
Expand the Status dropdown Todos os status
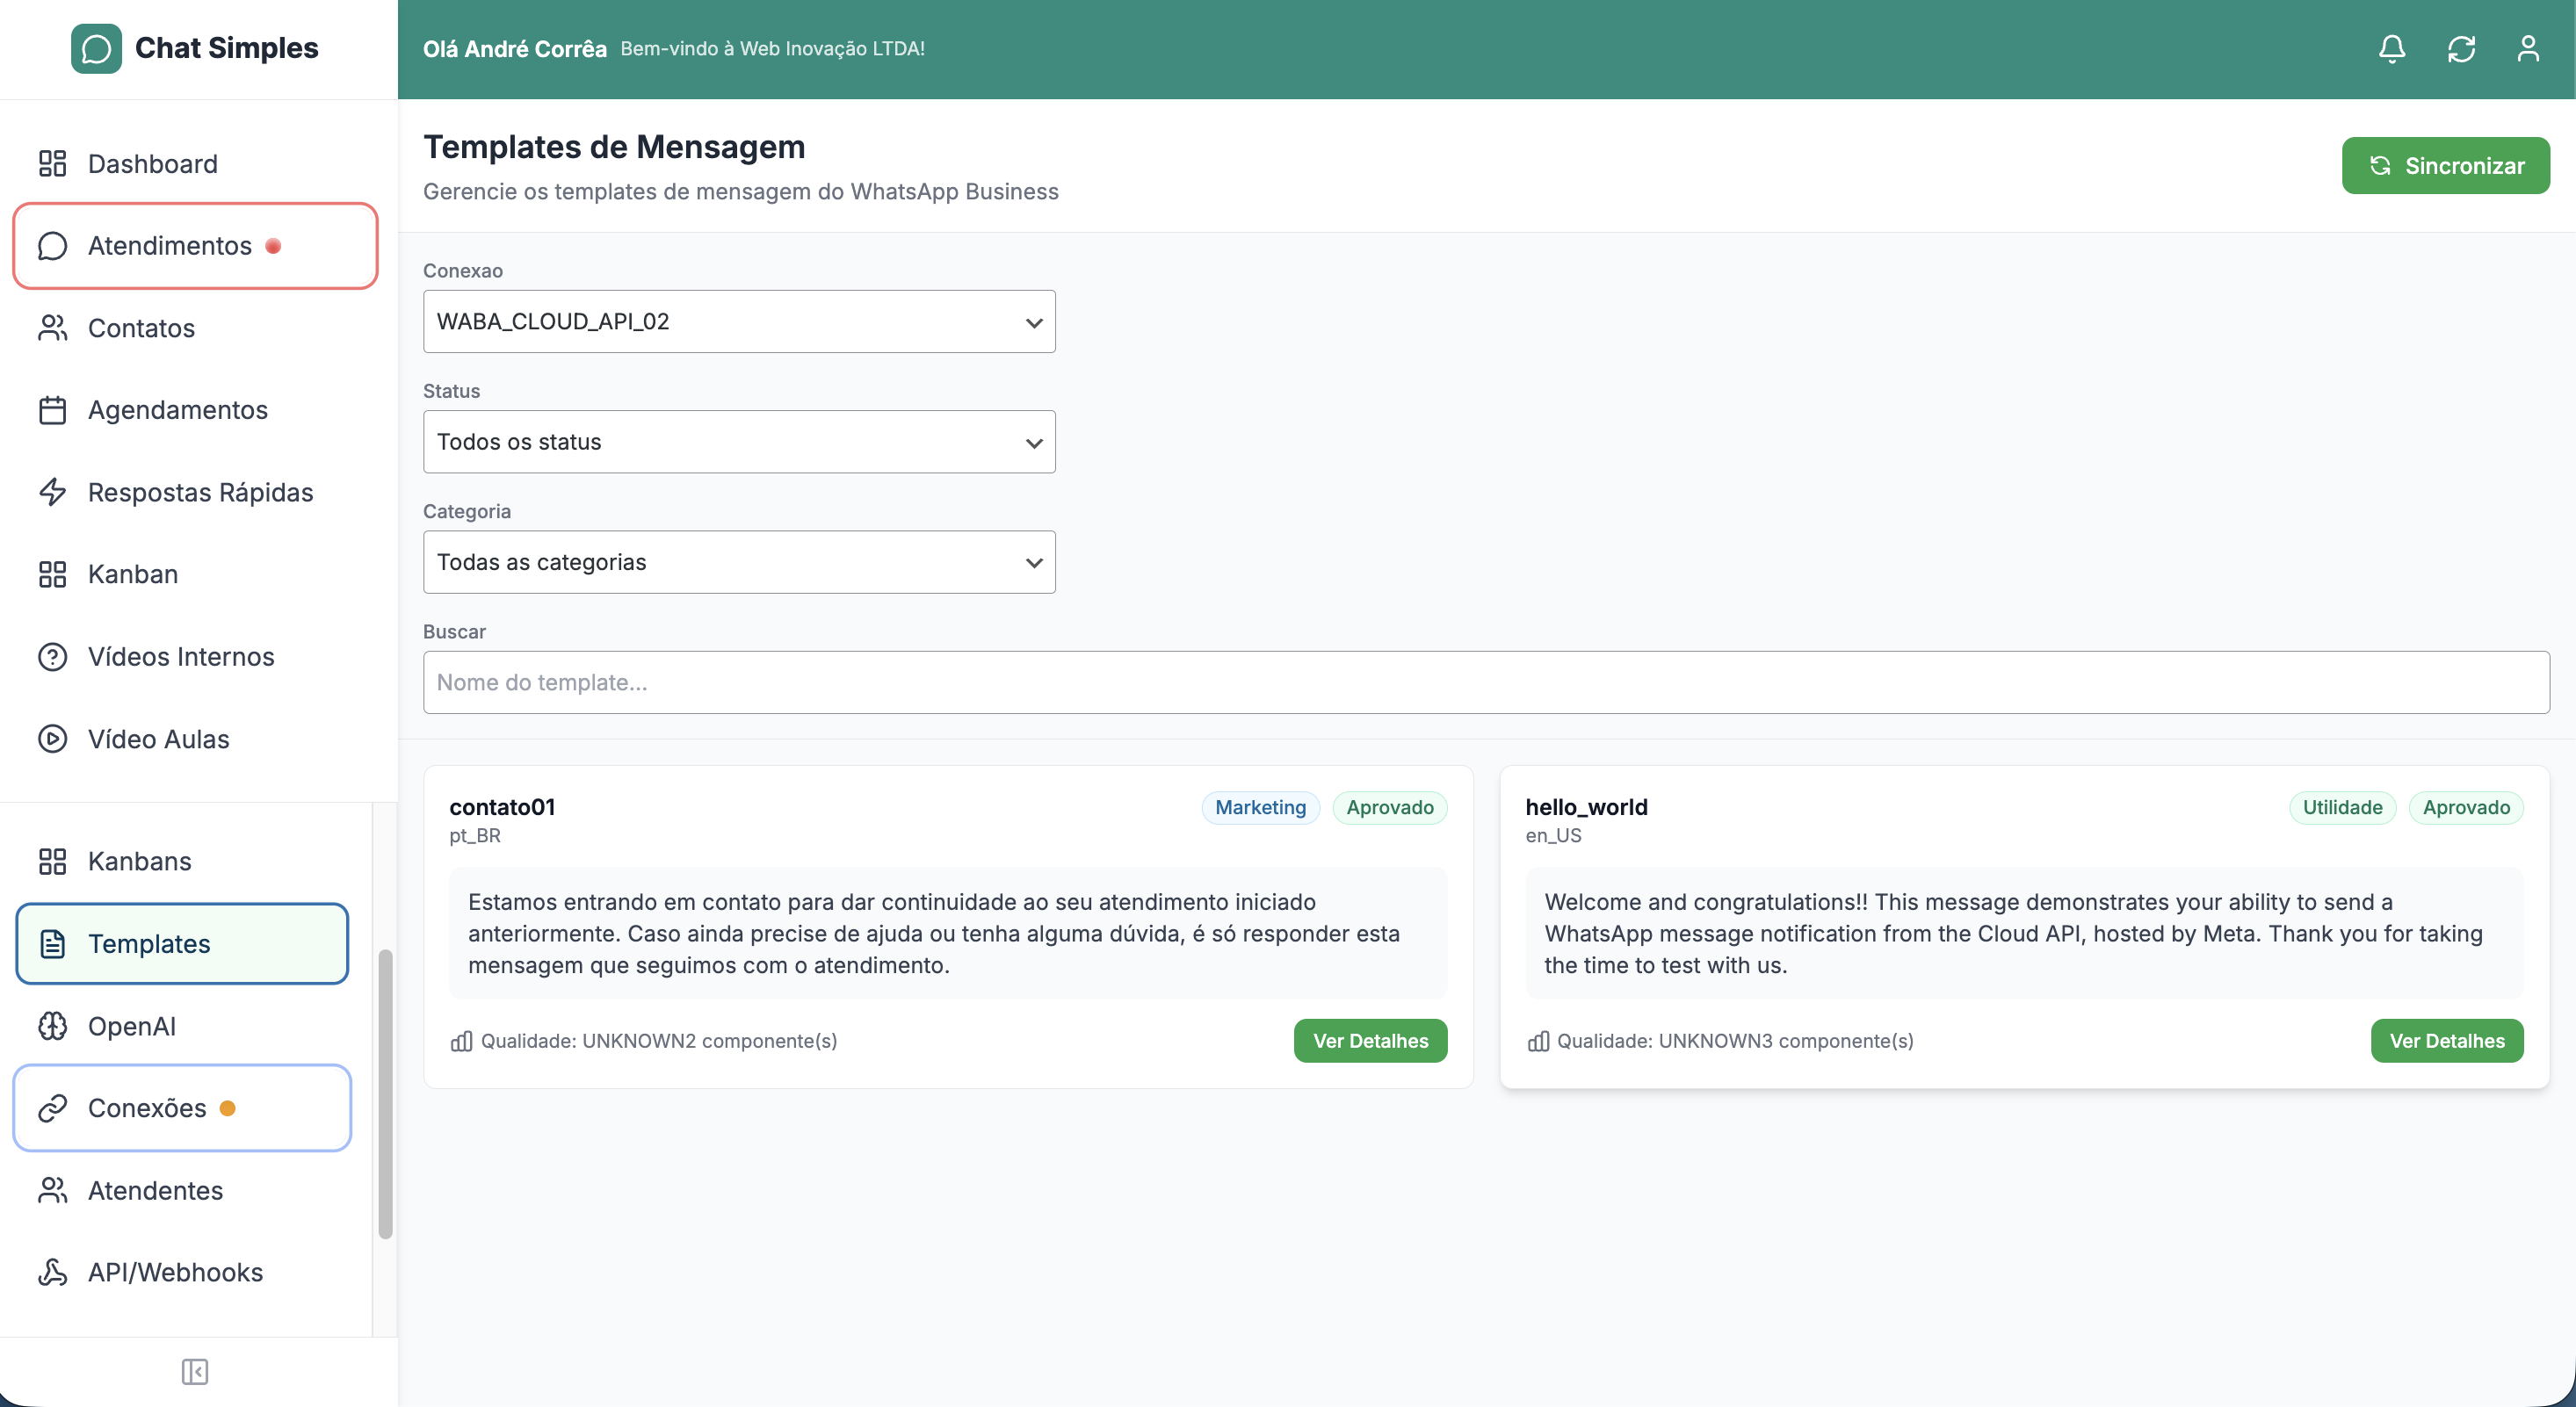(739, 441)
